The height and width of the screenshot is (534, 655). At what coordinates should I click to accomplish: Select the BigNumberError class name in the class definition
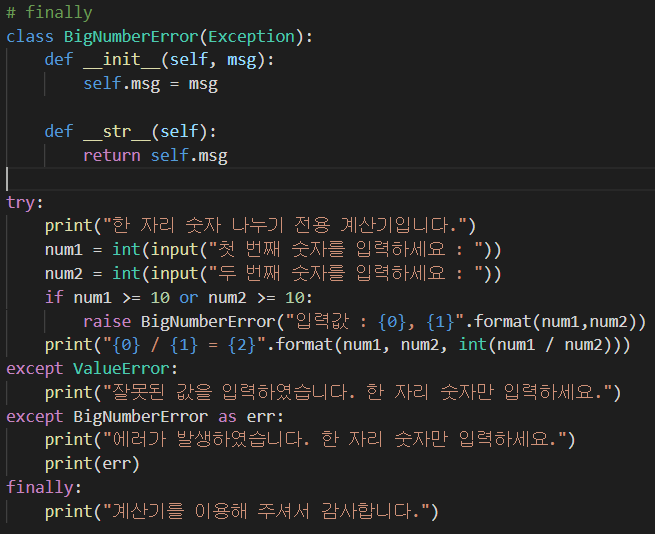coord(131,37)
